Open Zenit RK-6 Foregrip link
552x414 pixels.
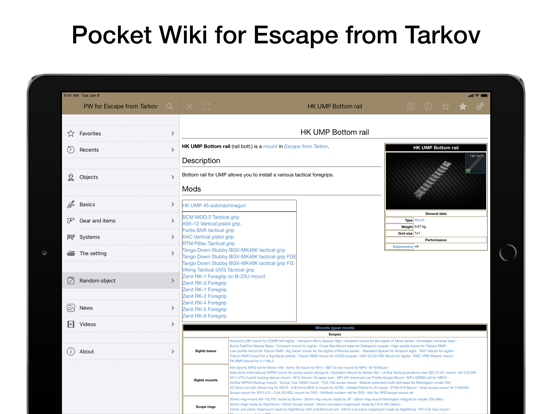tap(205, 316)
